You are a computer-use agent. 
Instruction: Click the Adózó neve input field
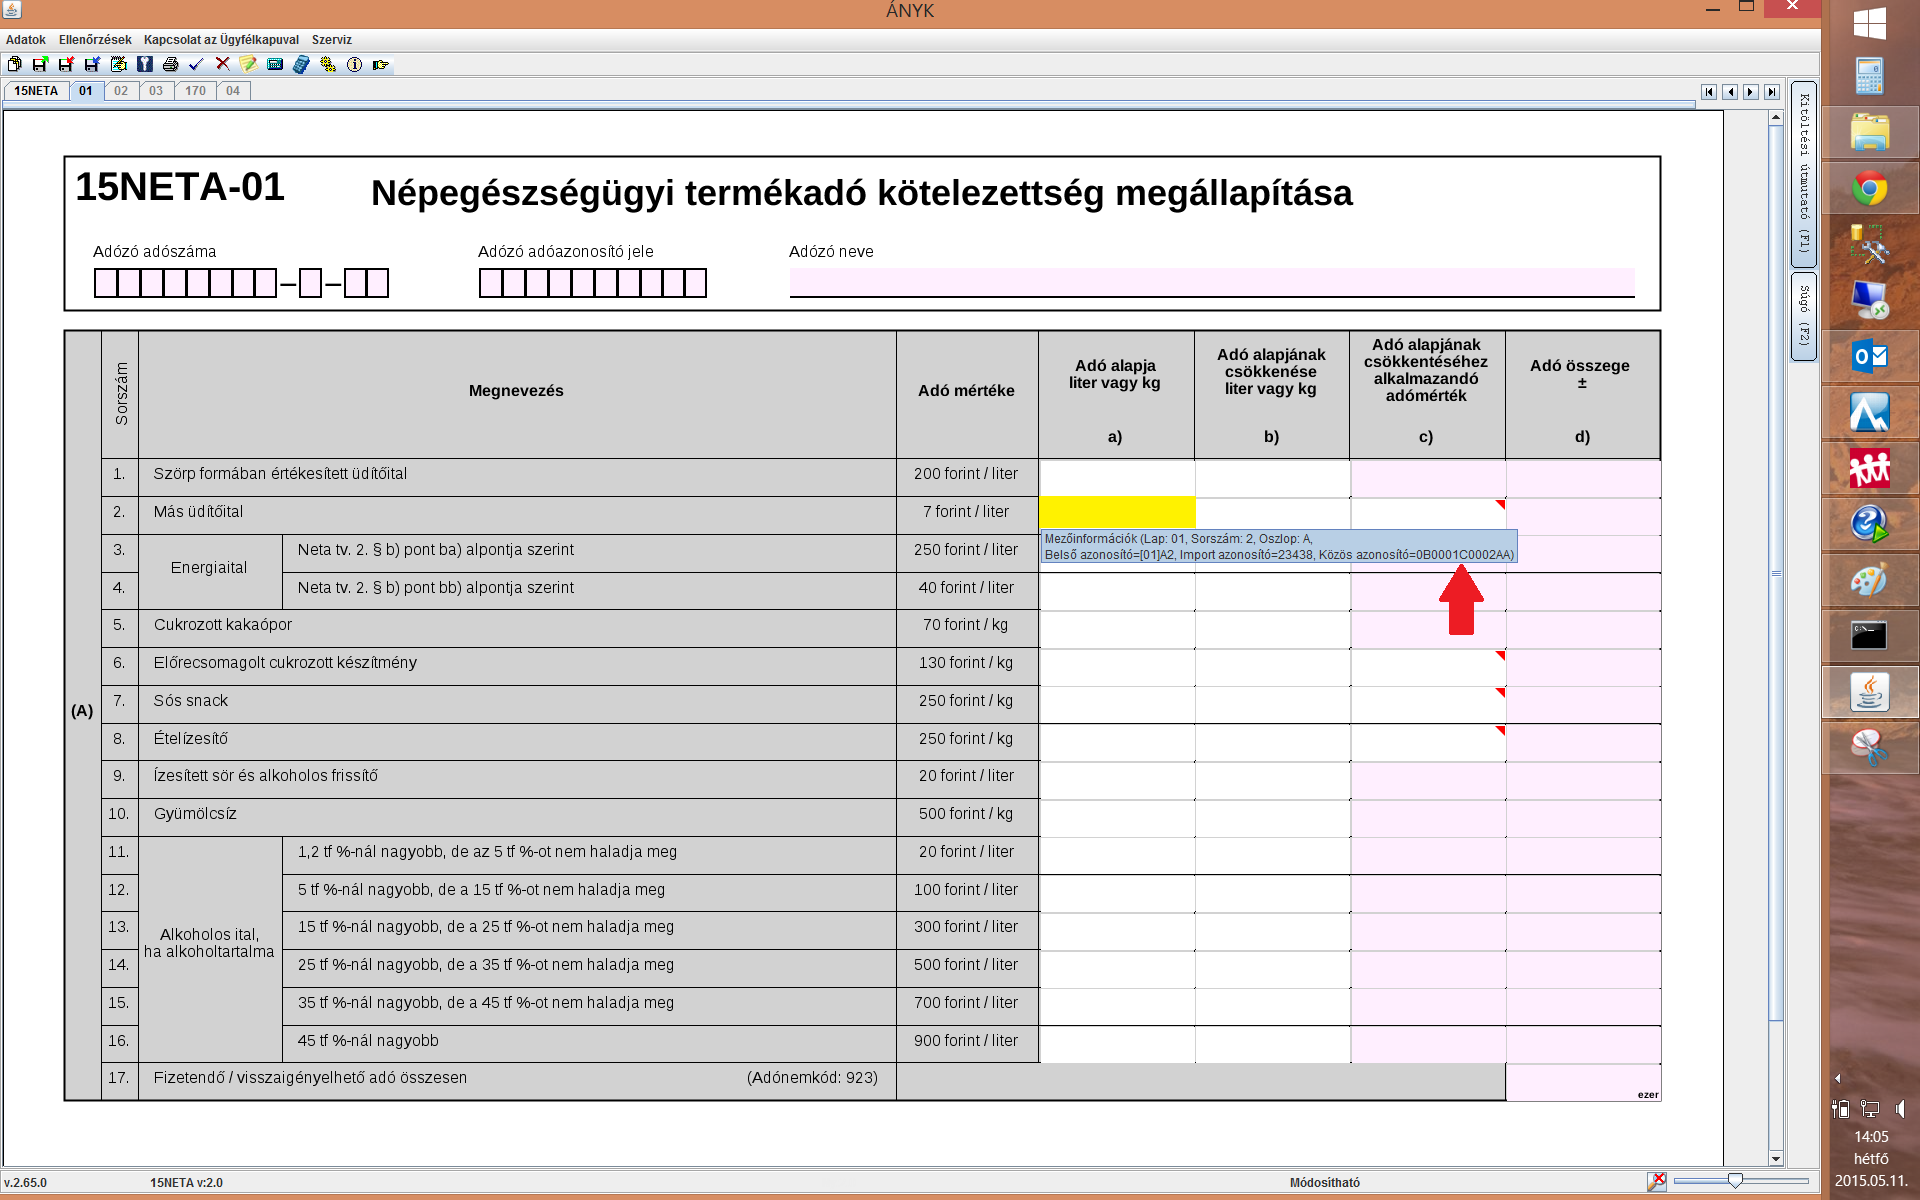tap(1211, 282)
